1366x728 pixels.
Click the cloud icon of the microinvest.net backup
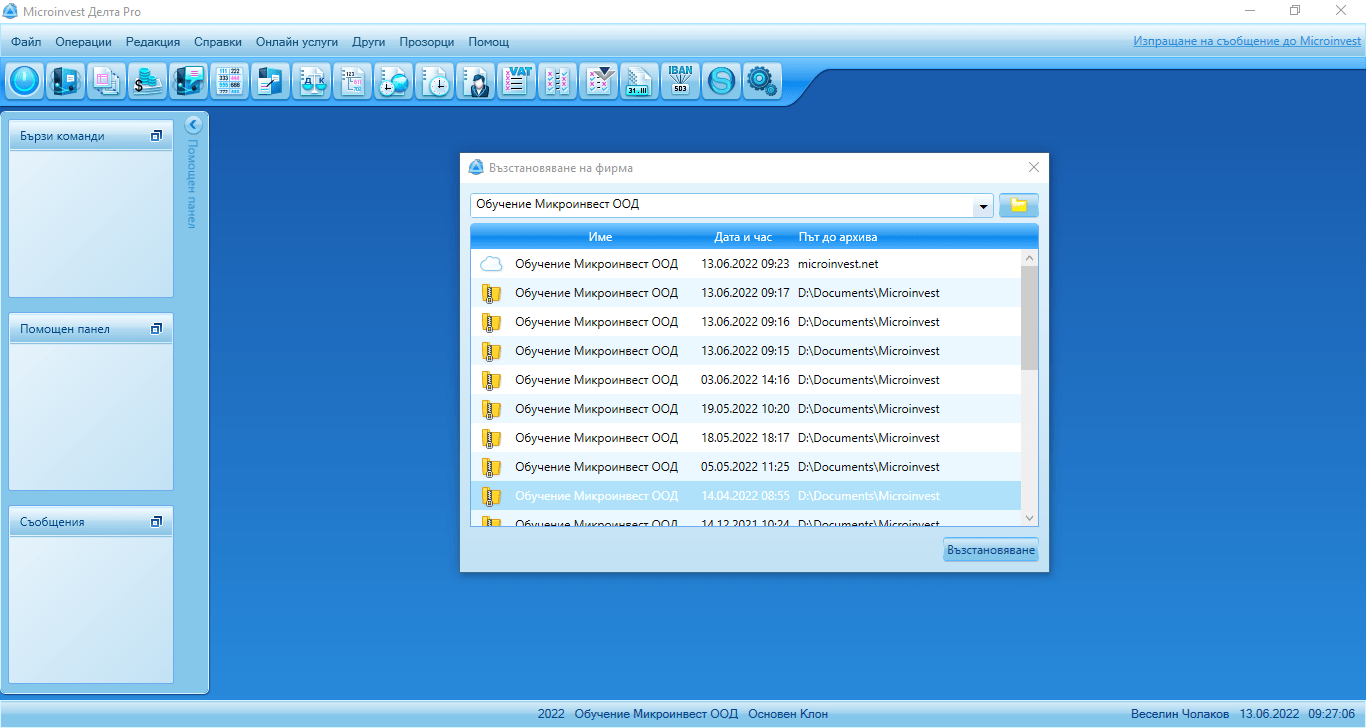click(x=491, y=264)
